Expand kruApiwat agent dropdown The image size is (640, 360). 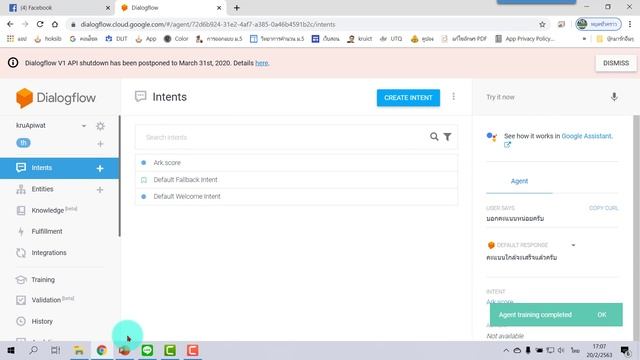[x=84, y=126]
